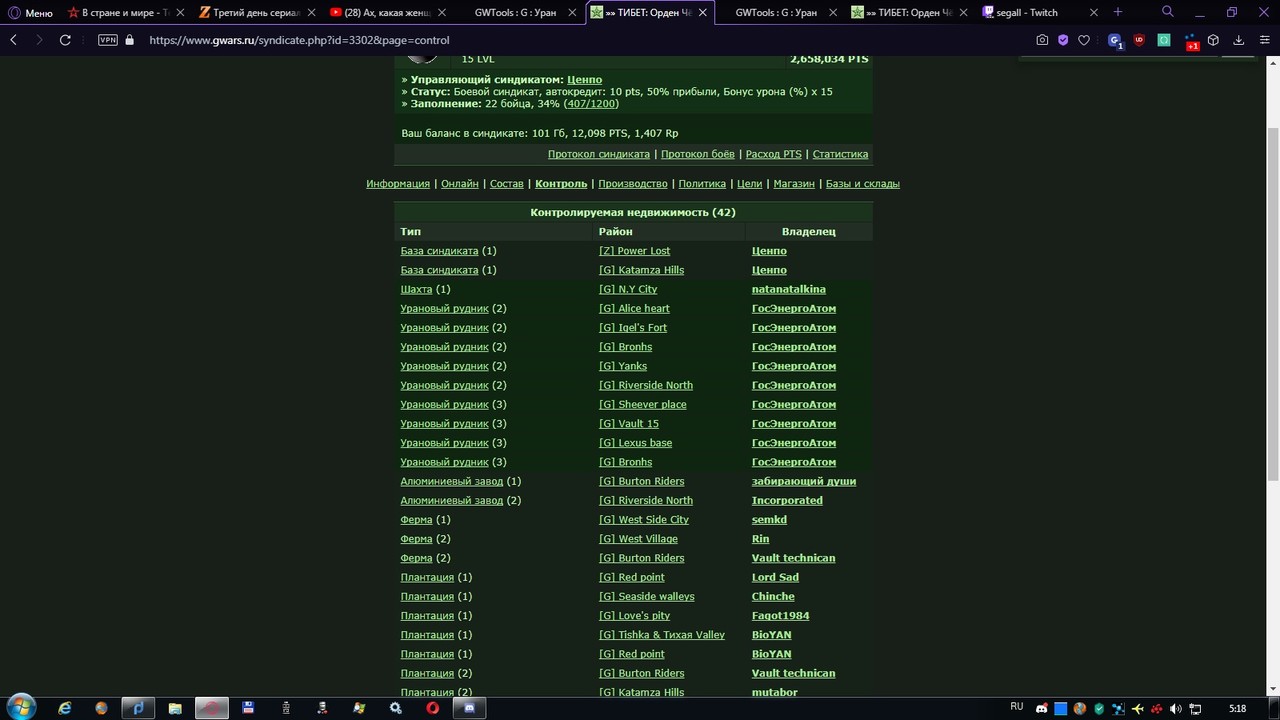Go to Производство section
Screen dimensions: 1280x720
point(633,183)
